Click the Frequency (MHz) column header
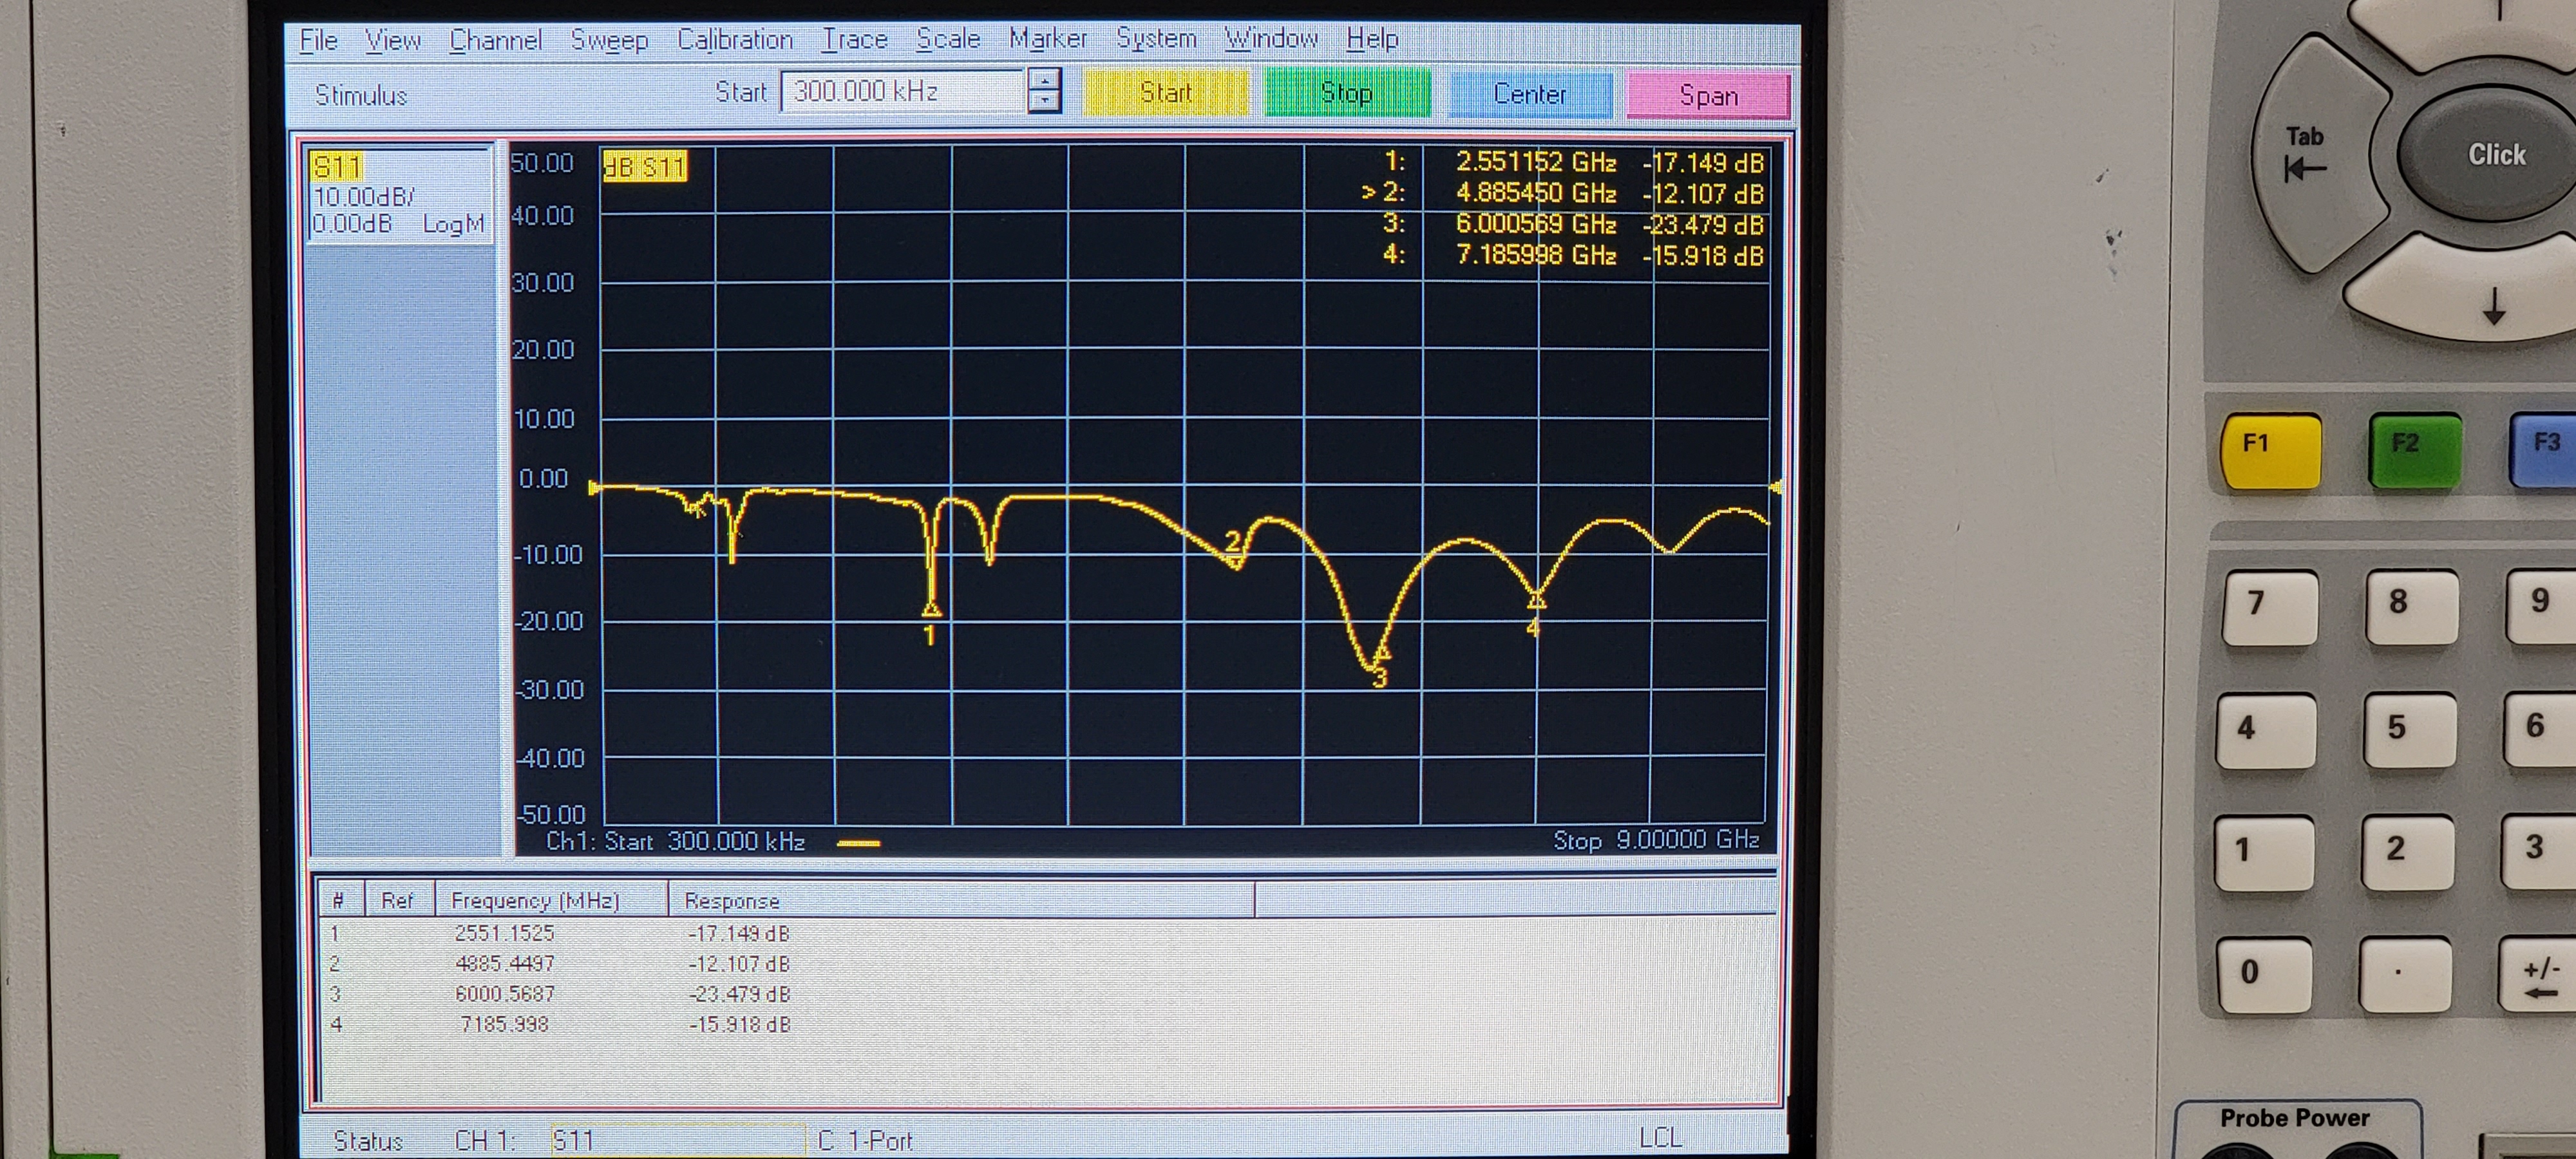This screenshot has height=1159, width=2576. (535, 901)
